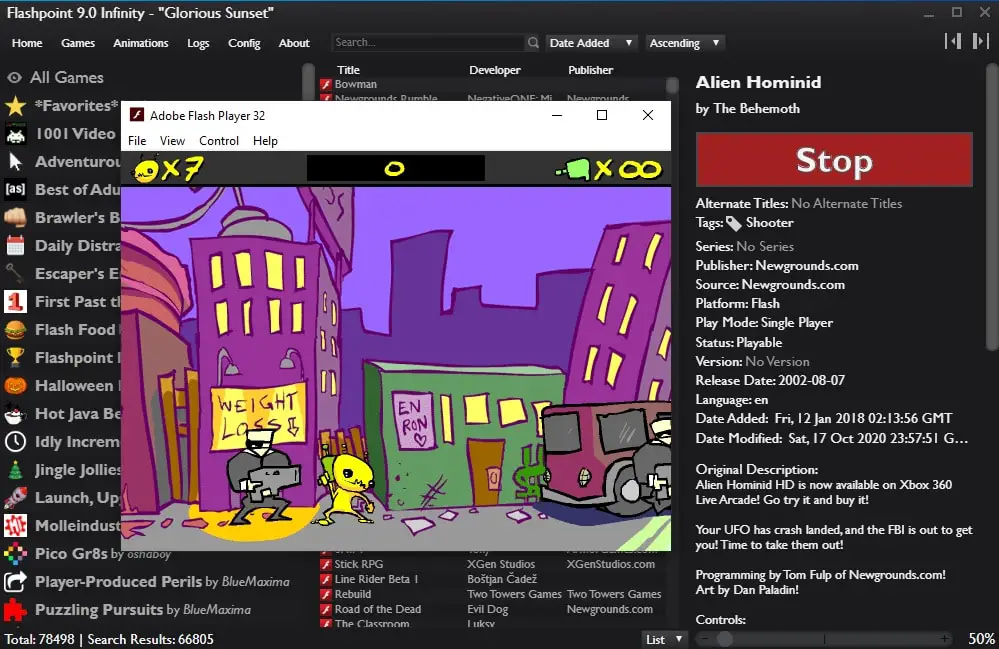Click the red Stop button
Screen dimensions: 999x649
(x=834, y=159)
